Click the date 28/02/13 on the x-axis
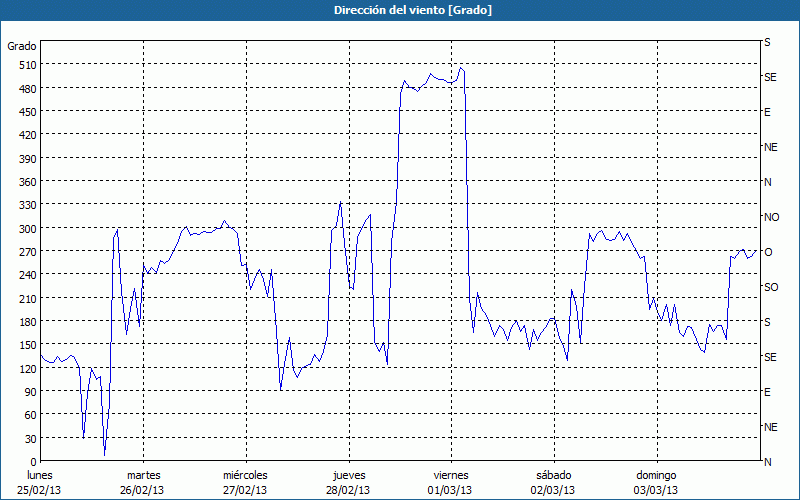800x500 pixels. click(x=348, y=490)
